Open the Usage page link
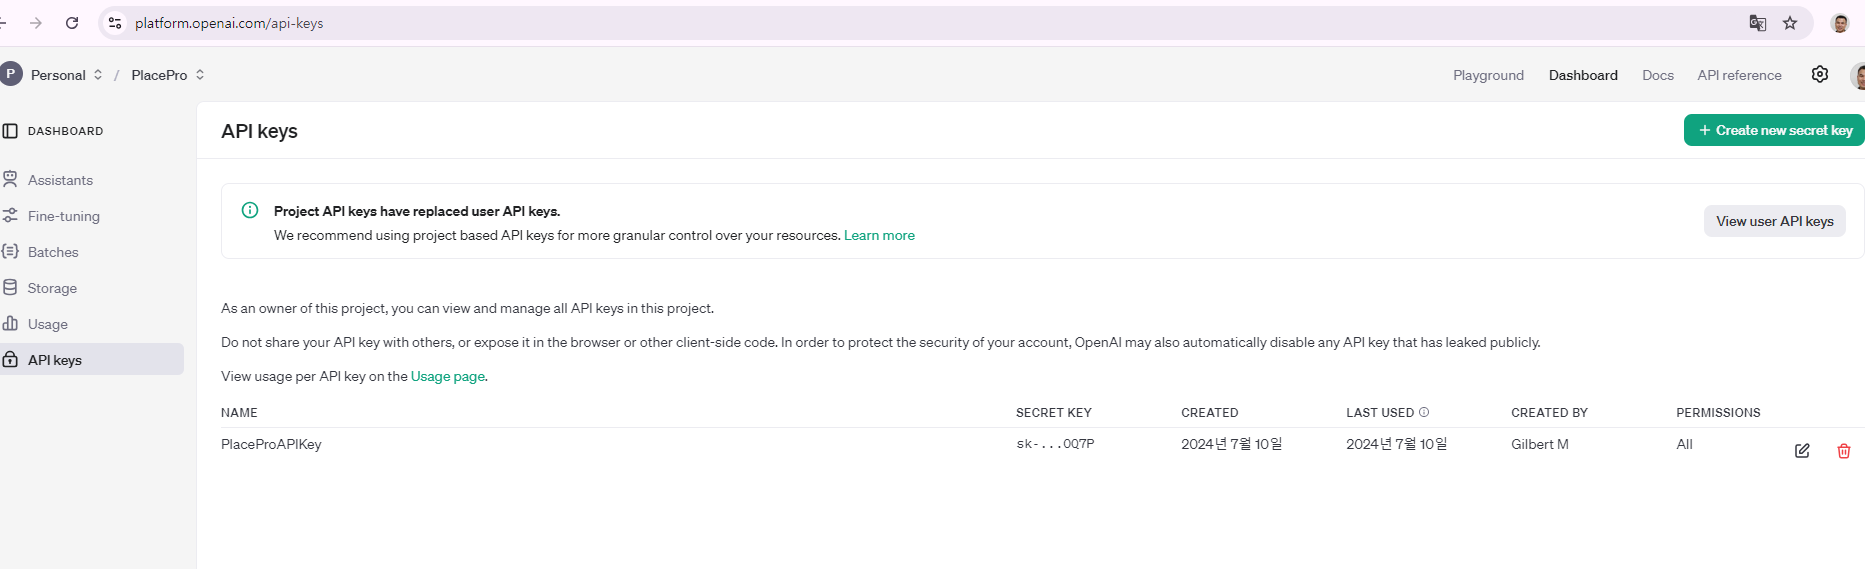 [447, 376]
